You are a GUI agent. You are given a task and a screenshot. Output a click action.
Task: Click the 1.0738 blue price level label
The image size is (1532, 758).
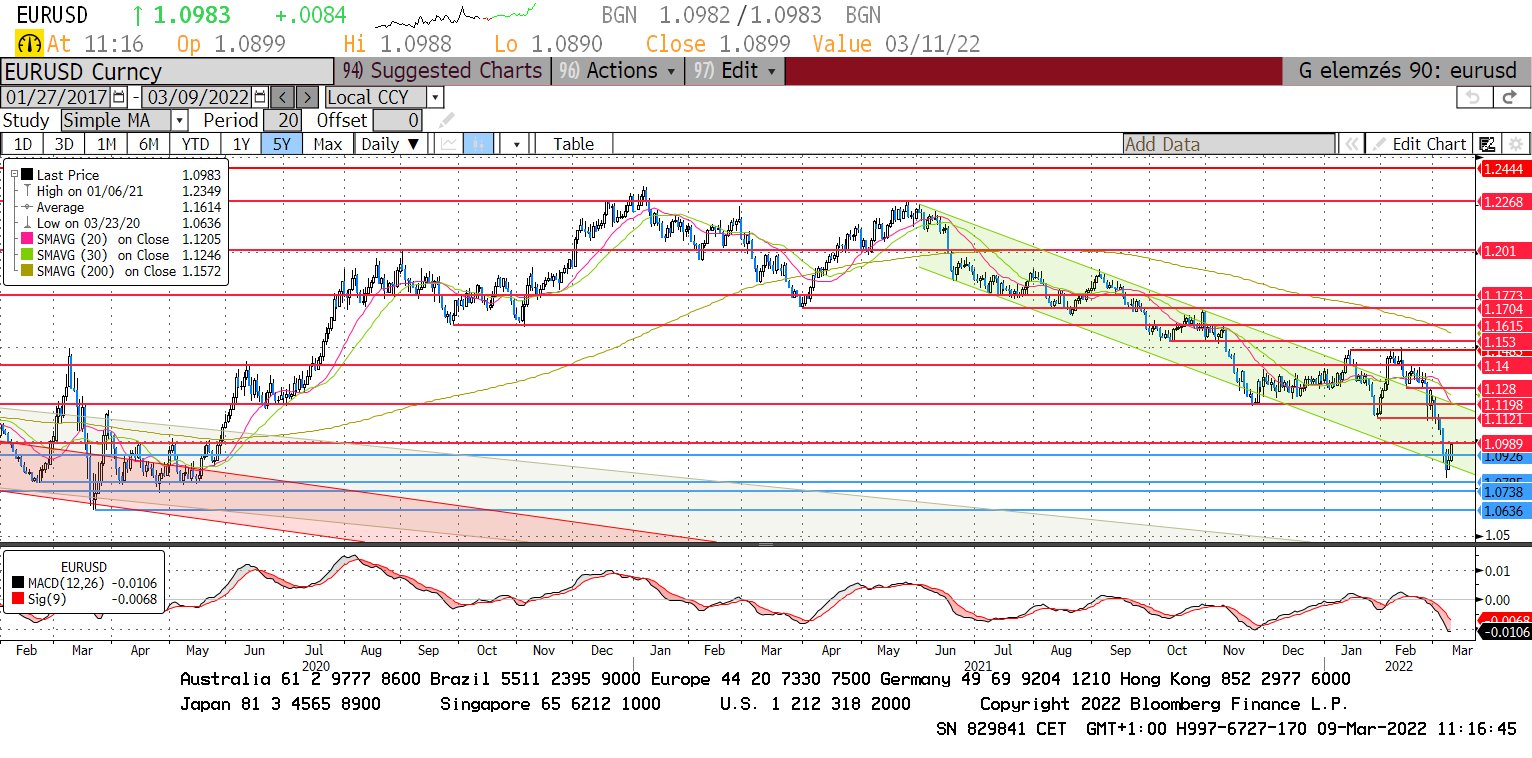[x=1504, y=492]
